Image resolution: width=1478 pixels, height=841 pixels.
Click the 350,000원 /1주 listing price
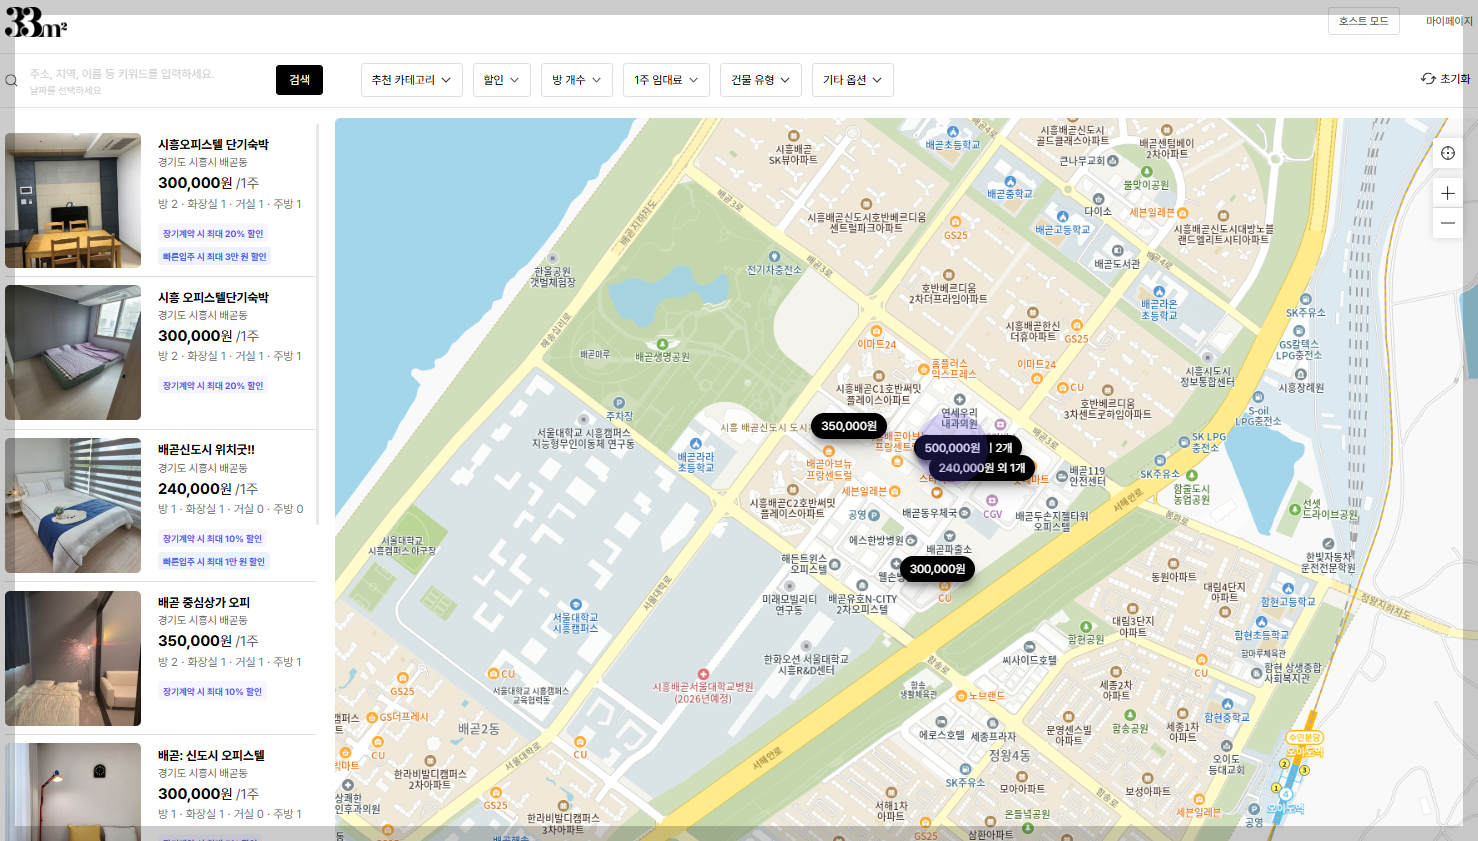(208, 641)
